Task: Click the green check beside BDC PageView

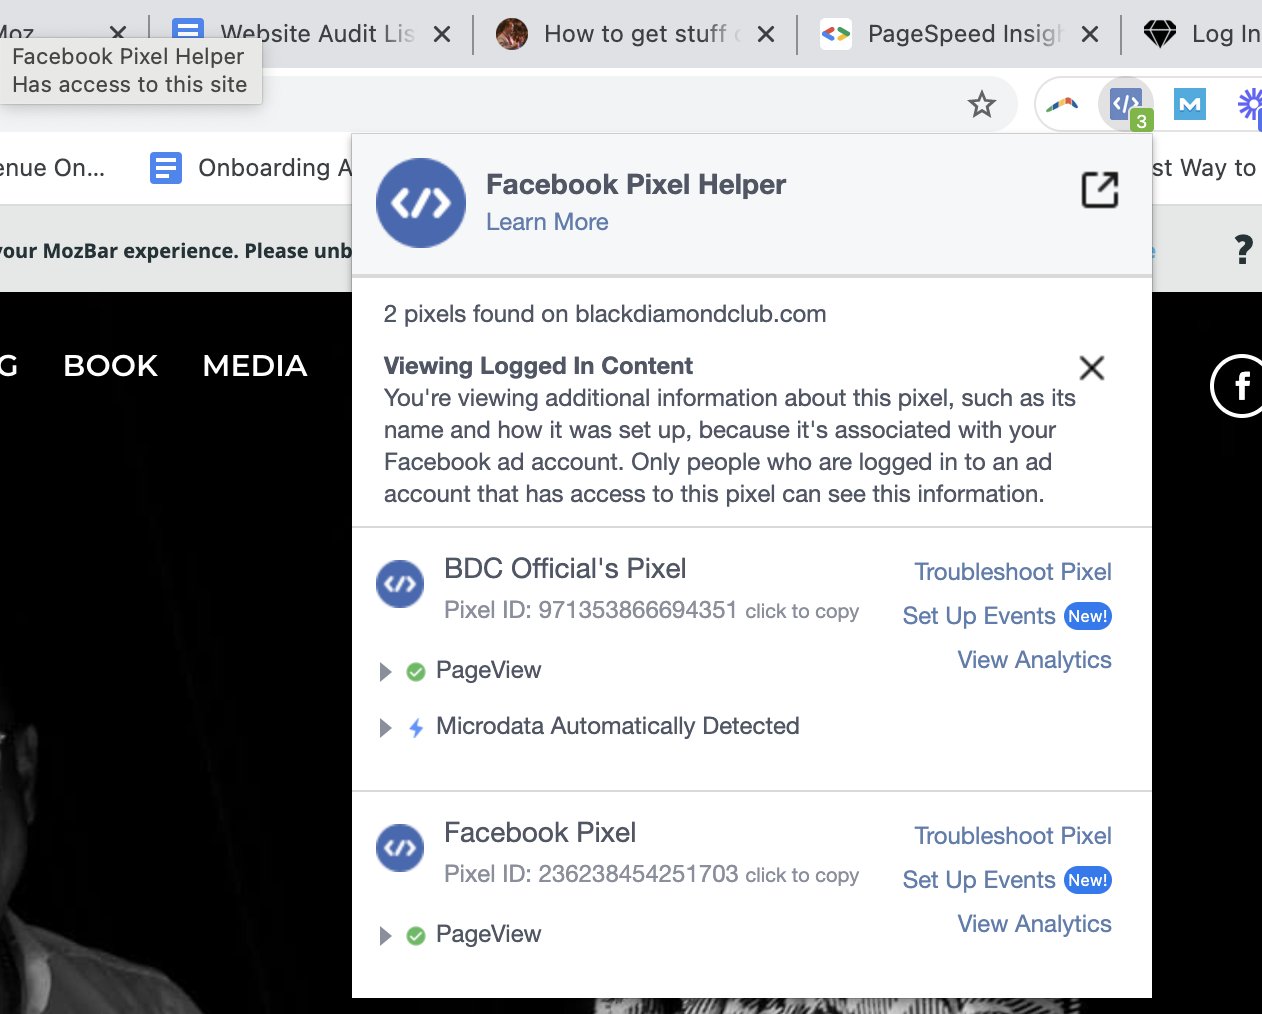Action: point(416,672)
